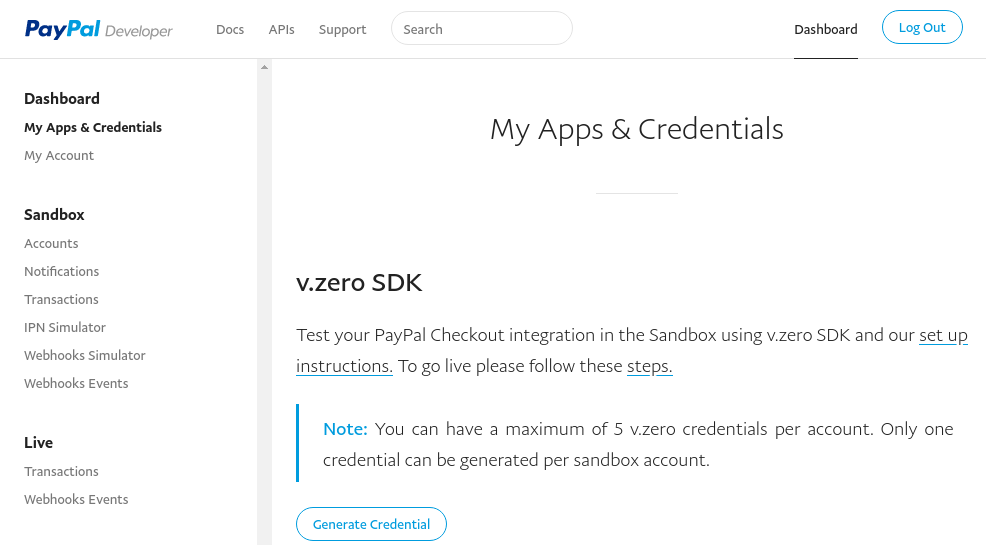Focus the Search input field
986x545 pixels.
pyautogui.click(x=482, y=28)
